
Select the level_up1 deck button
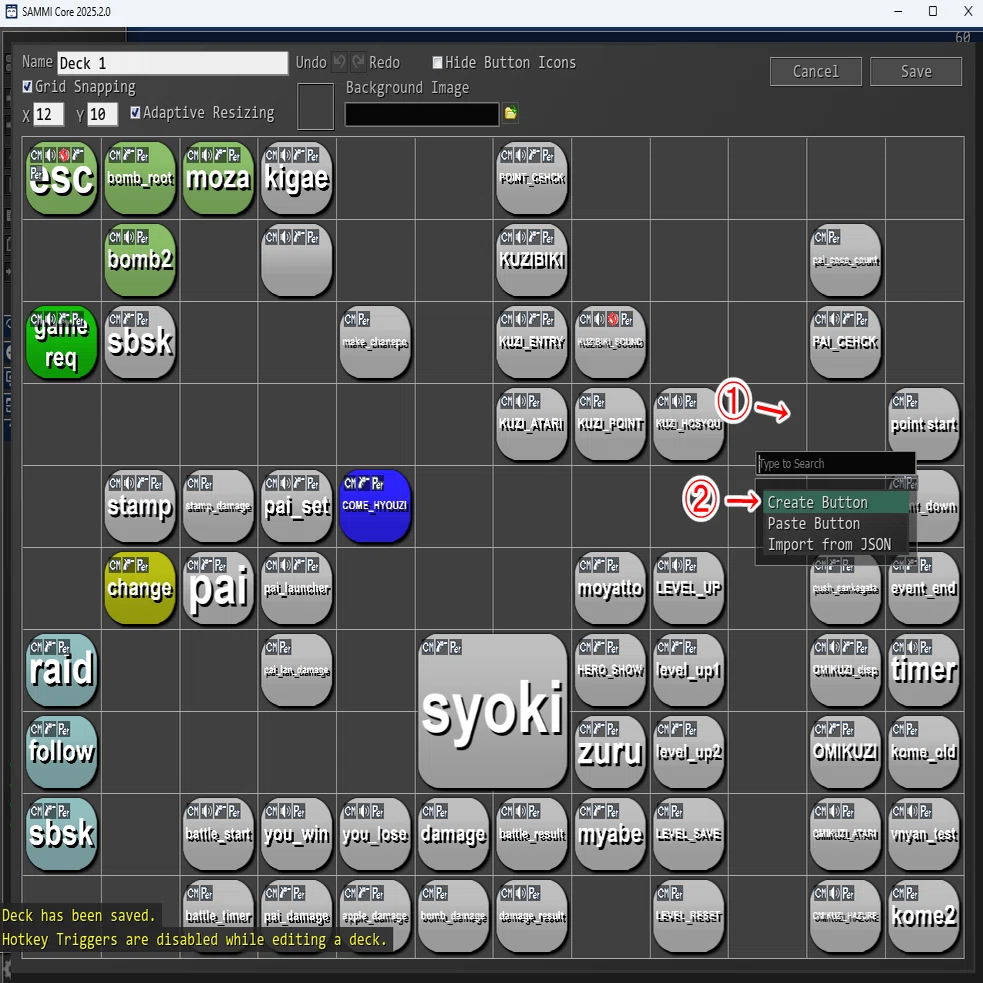point(688,670)
